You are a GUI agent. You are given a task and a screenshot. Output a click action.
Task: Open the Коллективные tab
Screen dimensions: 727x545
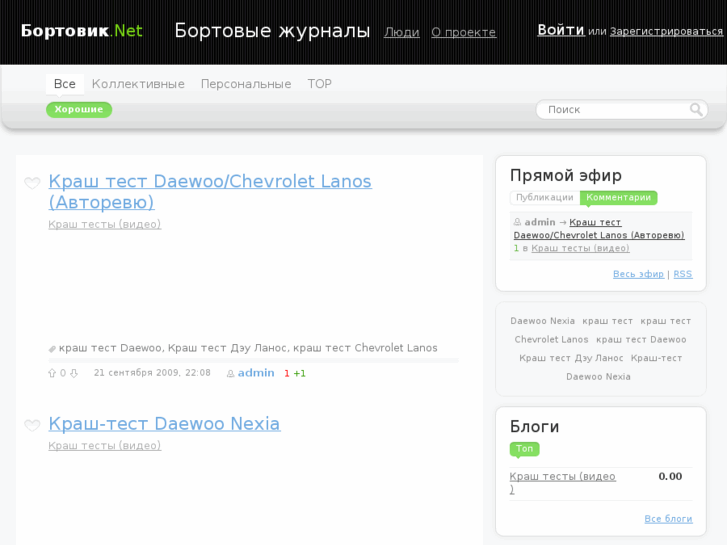click(138, 84)
